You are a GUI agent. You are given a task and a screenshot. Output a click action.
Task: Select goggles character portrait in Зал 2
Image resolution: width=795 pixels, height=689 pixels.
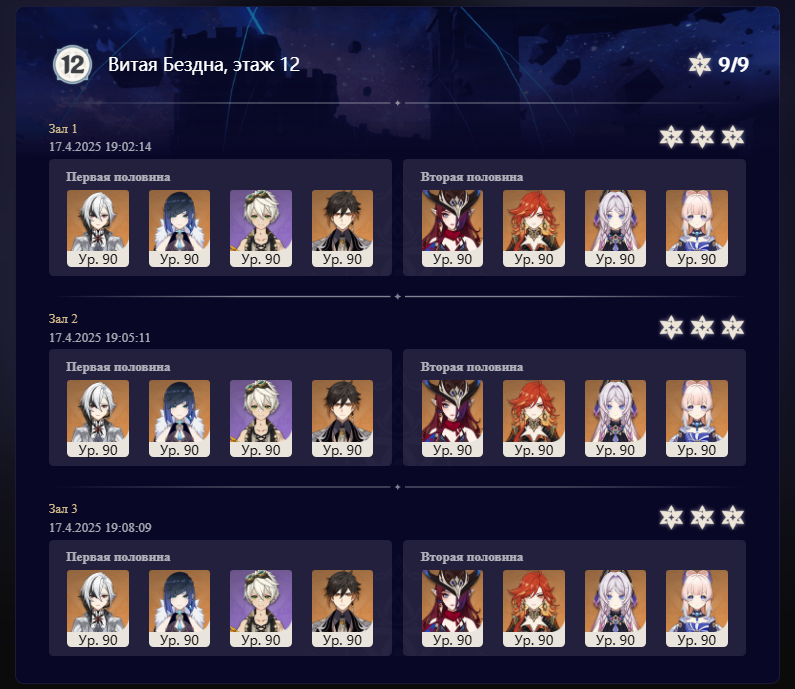click(261, 418)
